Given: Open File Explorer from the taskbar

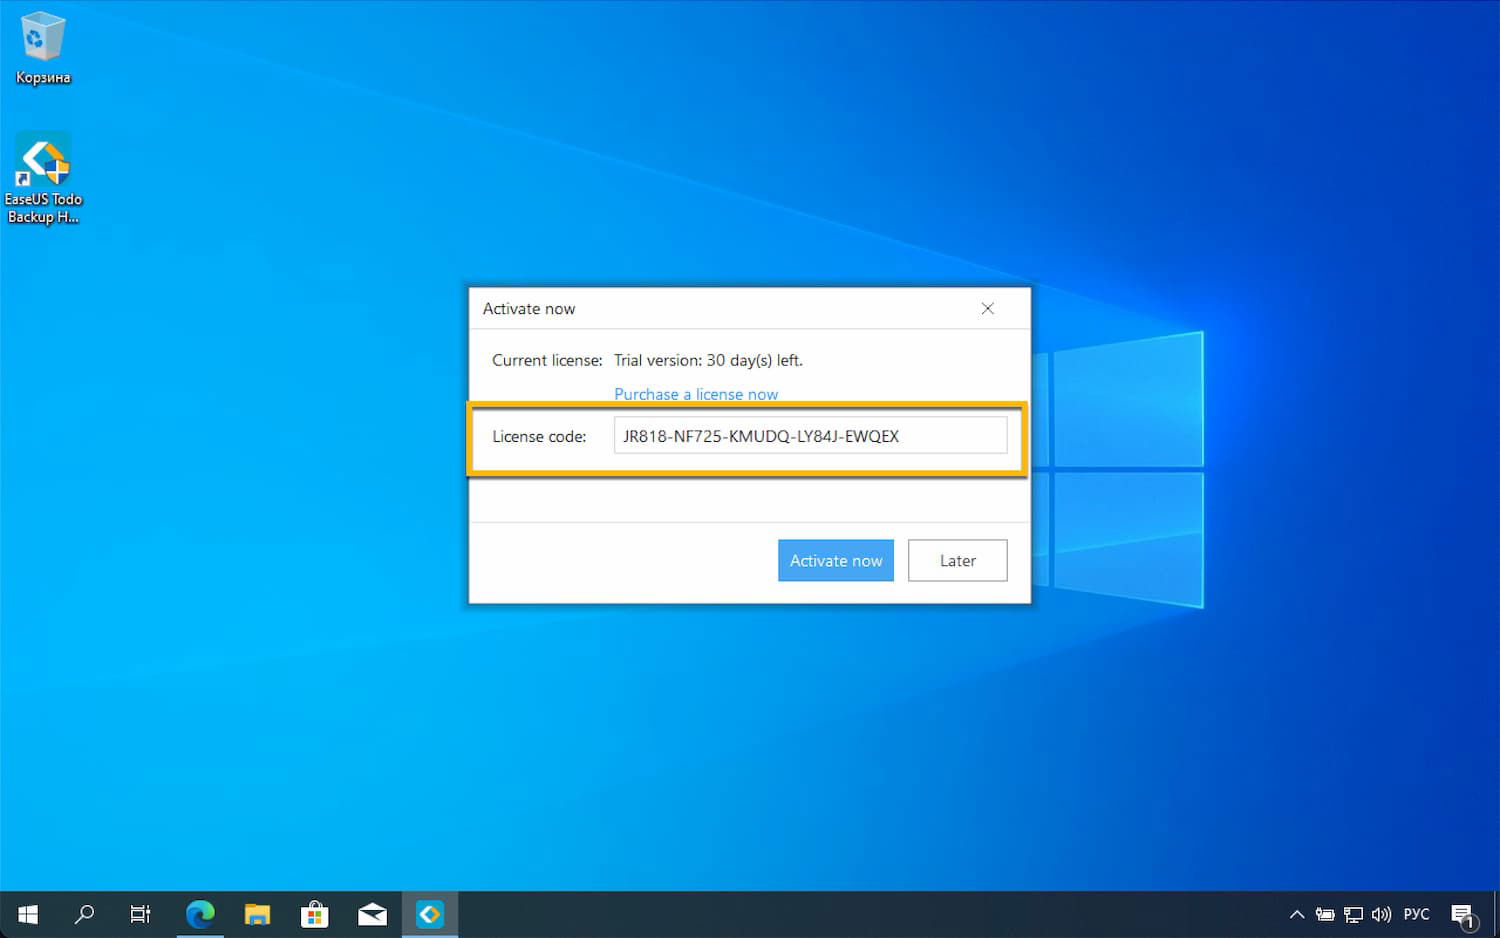Looking at the screenshot, I should pyautogui.click(x=256, y=913).
